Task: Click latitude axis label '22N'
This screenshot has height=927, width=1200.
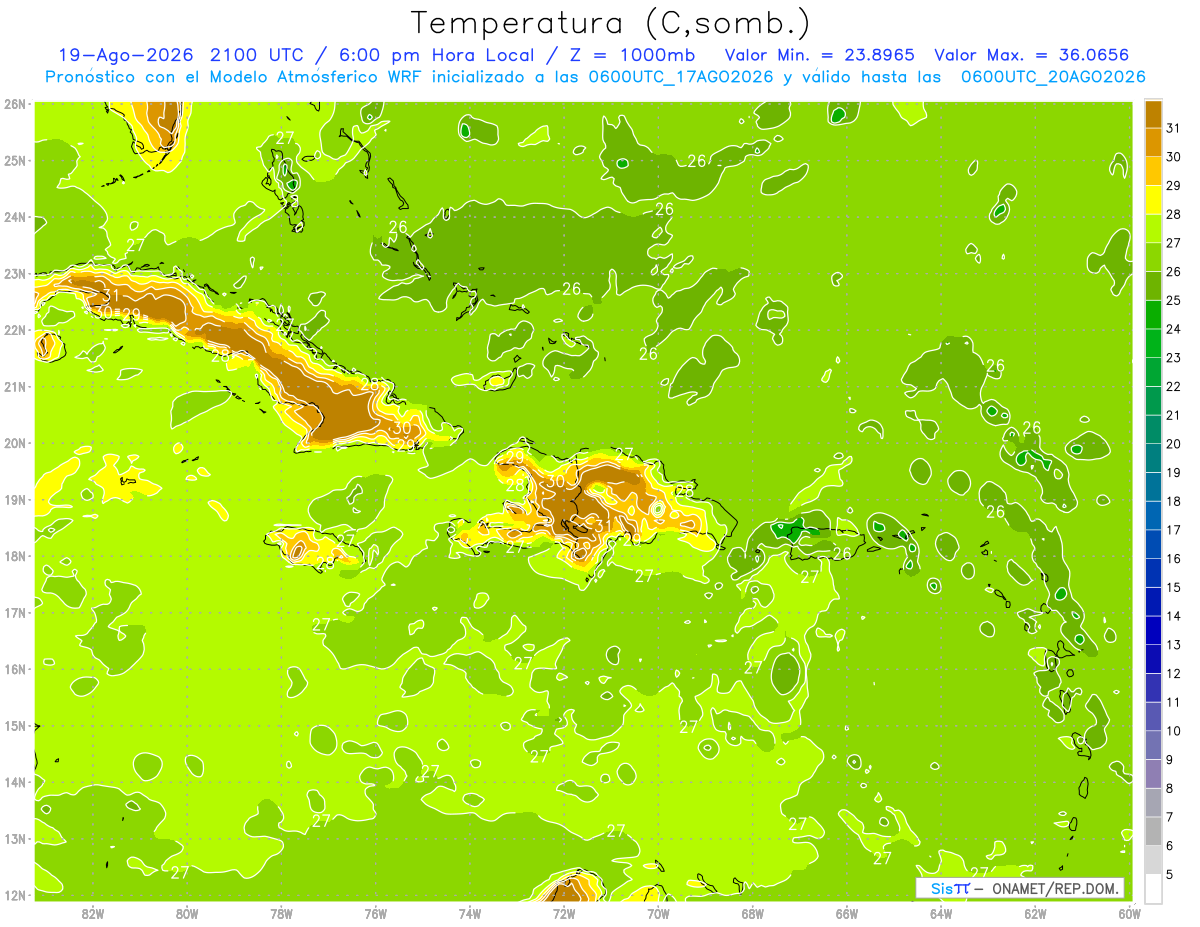Action: 15,330
